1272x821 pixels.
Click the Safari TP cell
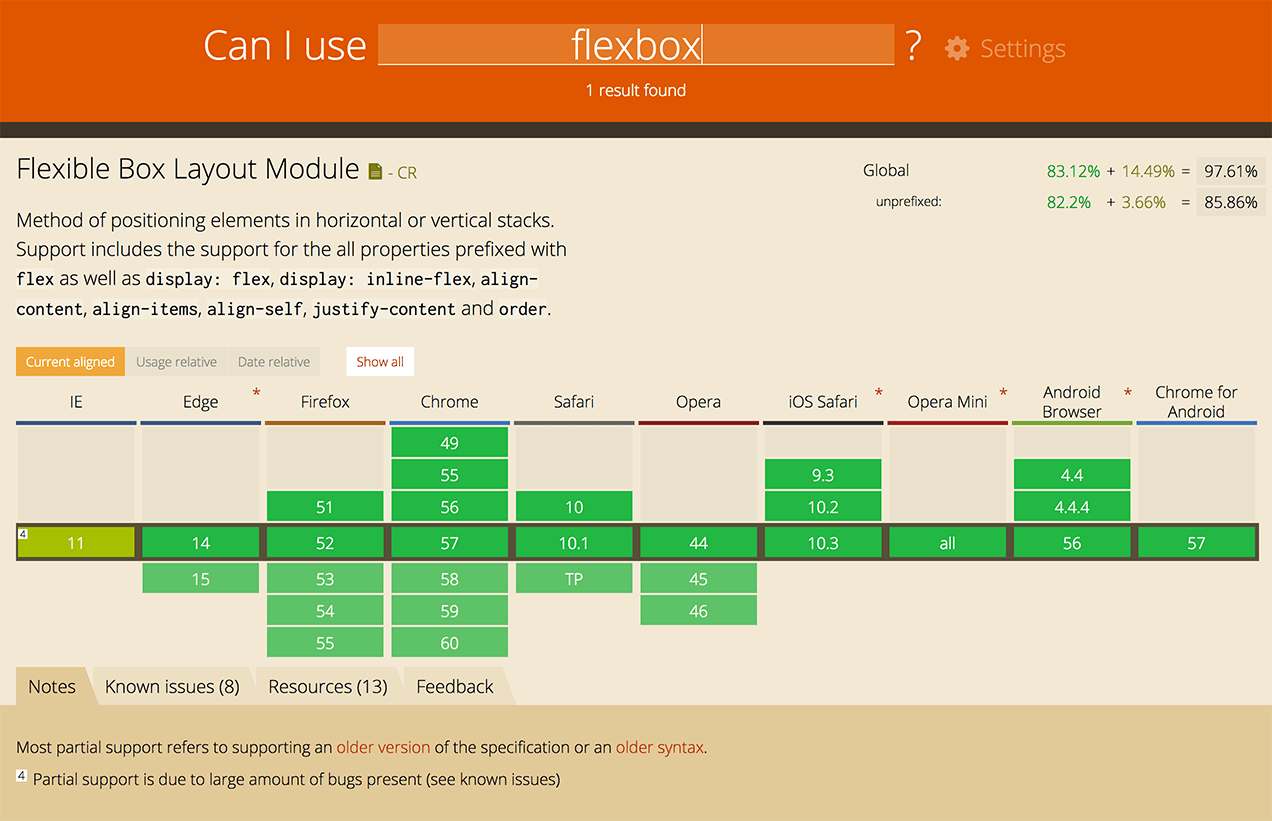tap(574, 578)
